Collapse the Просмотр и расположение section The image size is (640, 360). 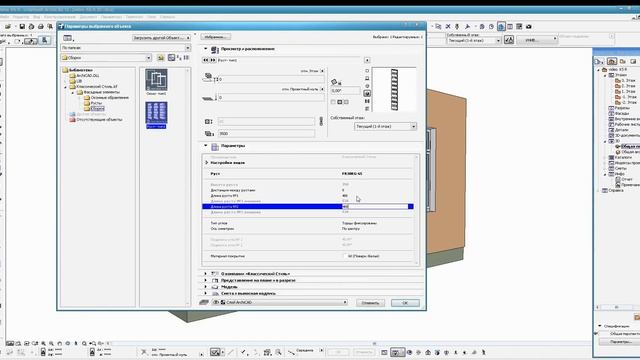205,49
